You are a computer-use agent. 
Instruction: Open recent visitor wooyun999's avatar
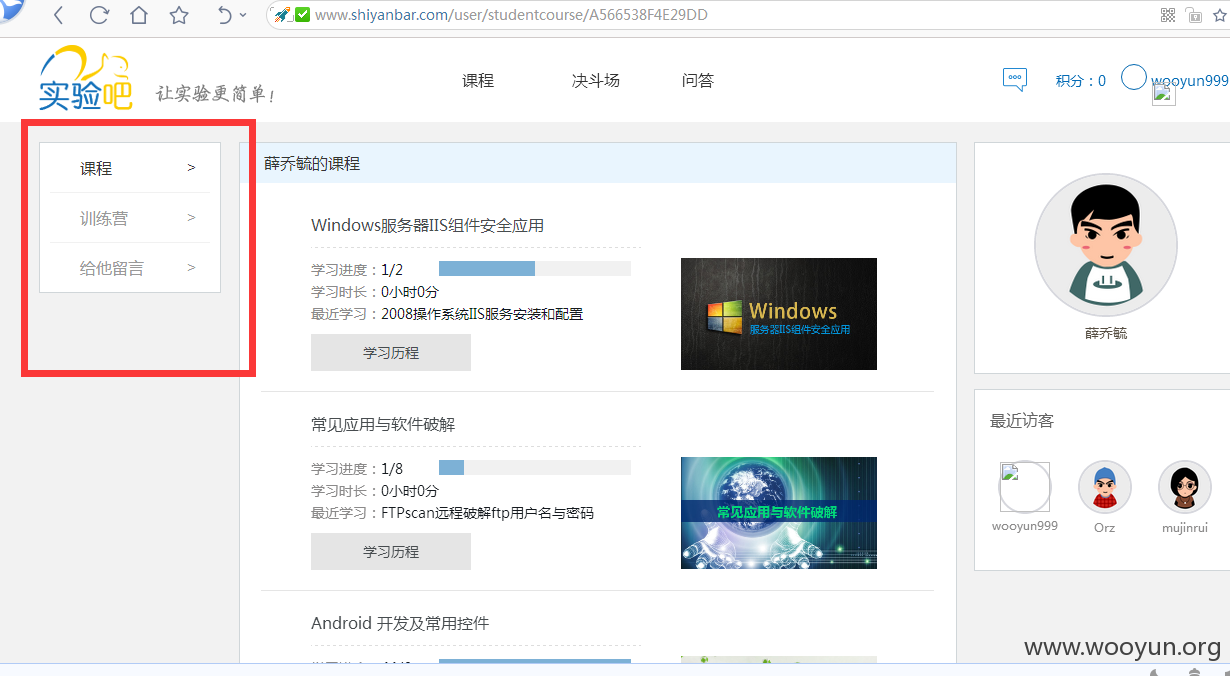tap(1025, 487)
